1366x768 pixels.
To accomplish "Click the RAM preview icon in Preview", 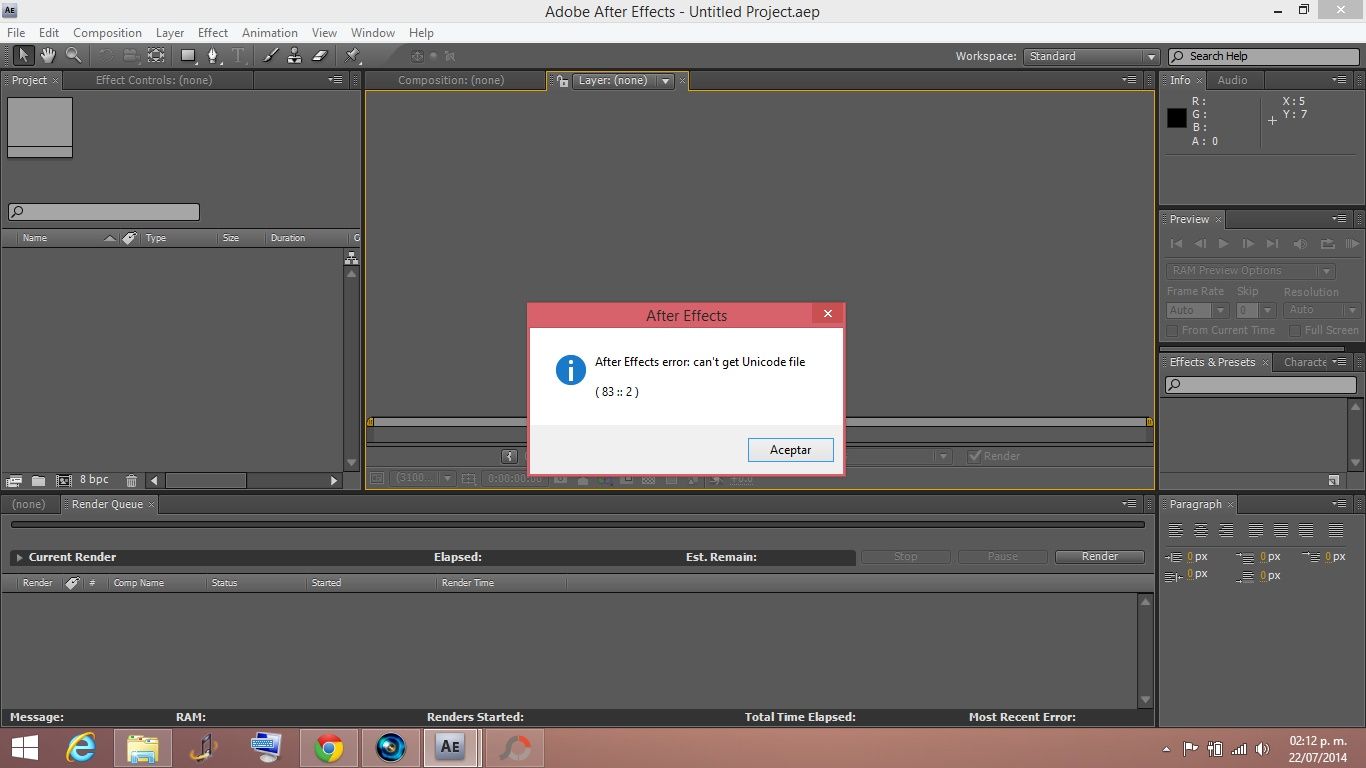I will [1352, 244].
